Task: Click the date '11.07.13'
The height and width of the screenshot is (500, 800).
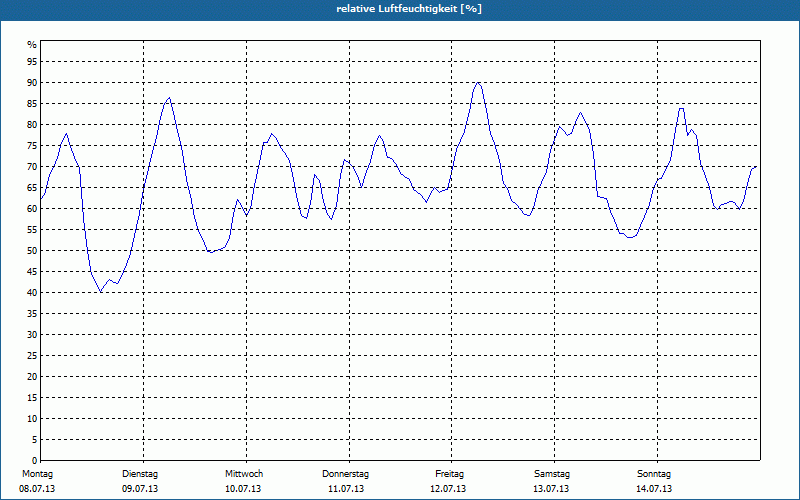Action: (x=346, y=489)
